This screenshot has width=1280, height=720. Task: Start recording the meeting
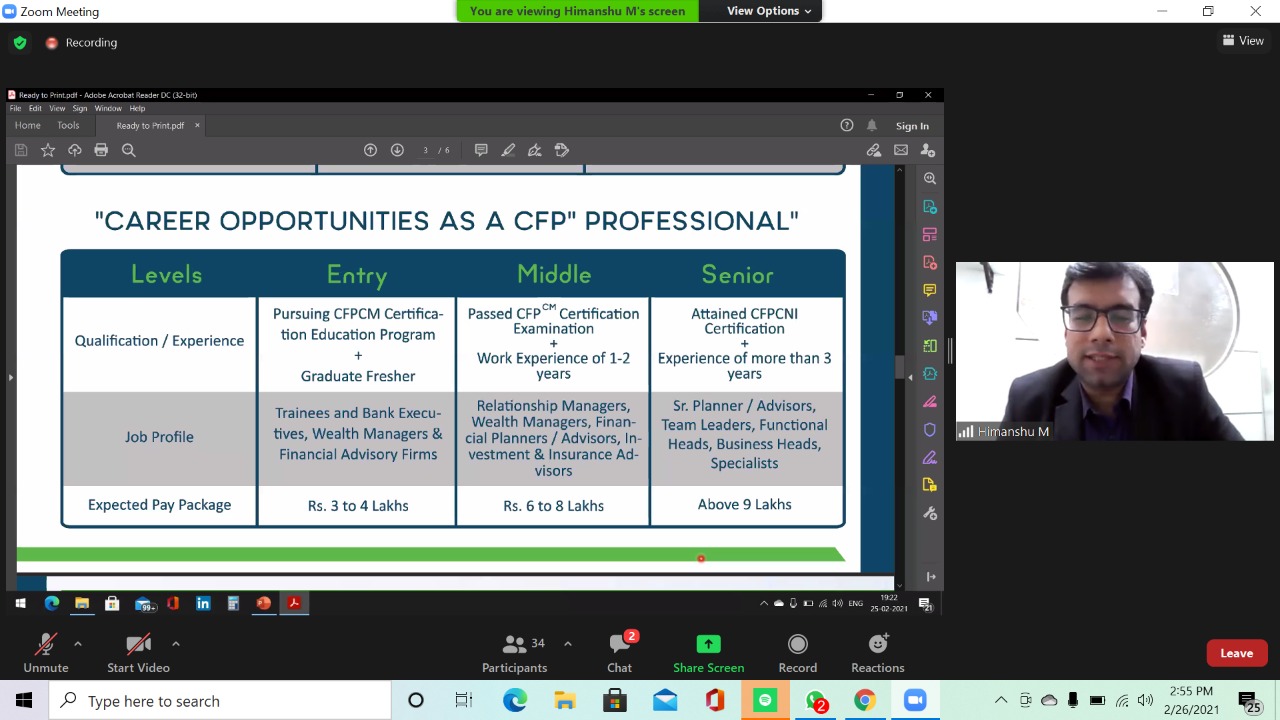tap(797, 652)
